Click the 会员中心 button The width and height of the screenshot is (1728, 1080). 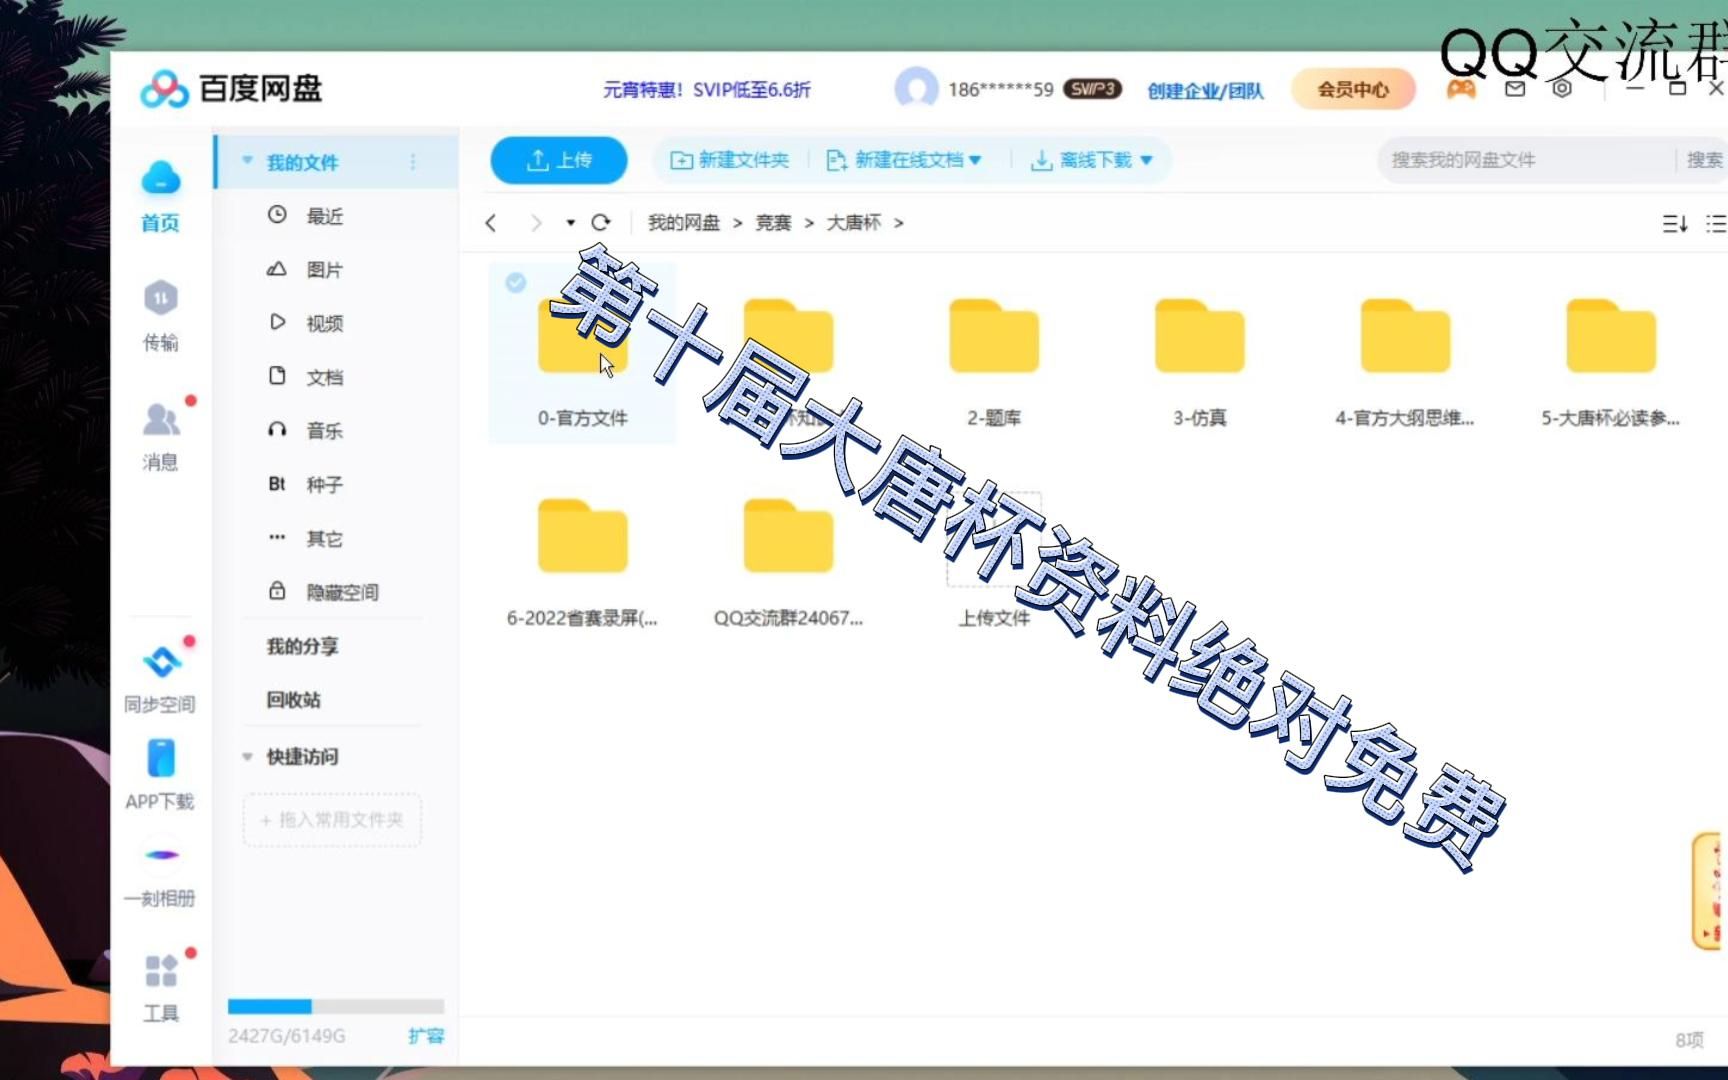tap(1353, 89)
